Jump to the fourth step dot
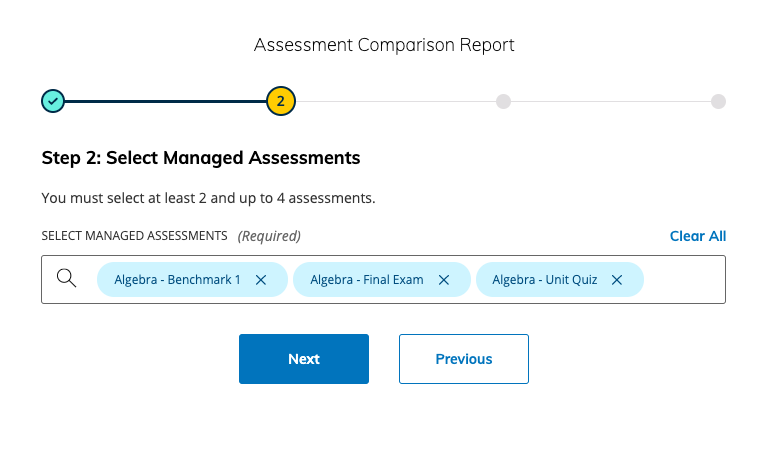Image resolution: width=776 pixels, height=459 pixels. point(718,101)
